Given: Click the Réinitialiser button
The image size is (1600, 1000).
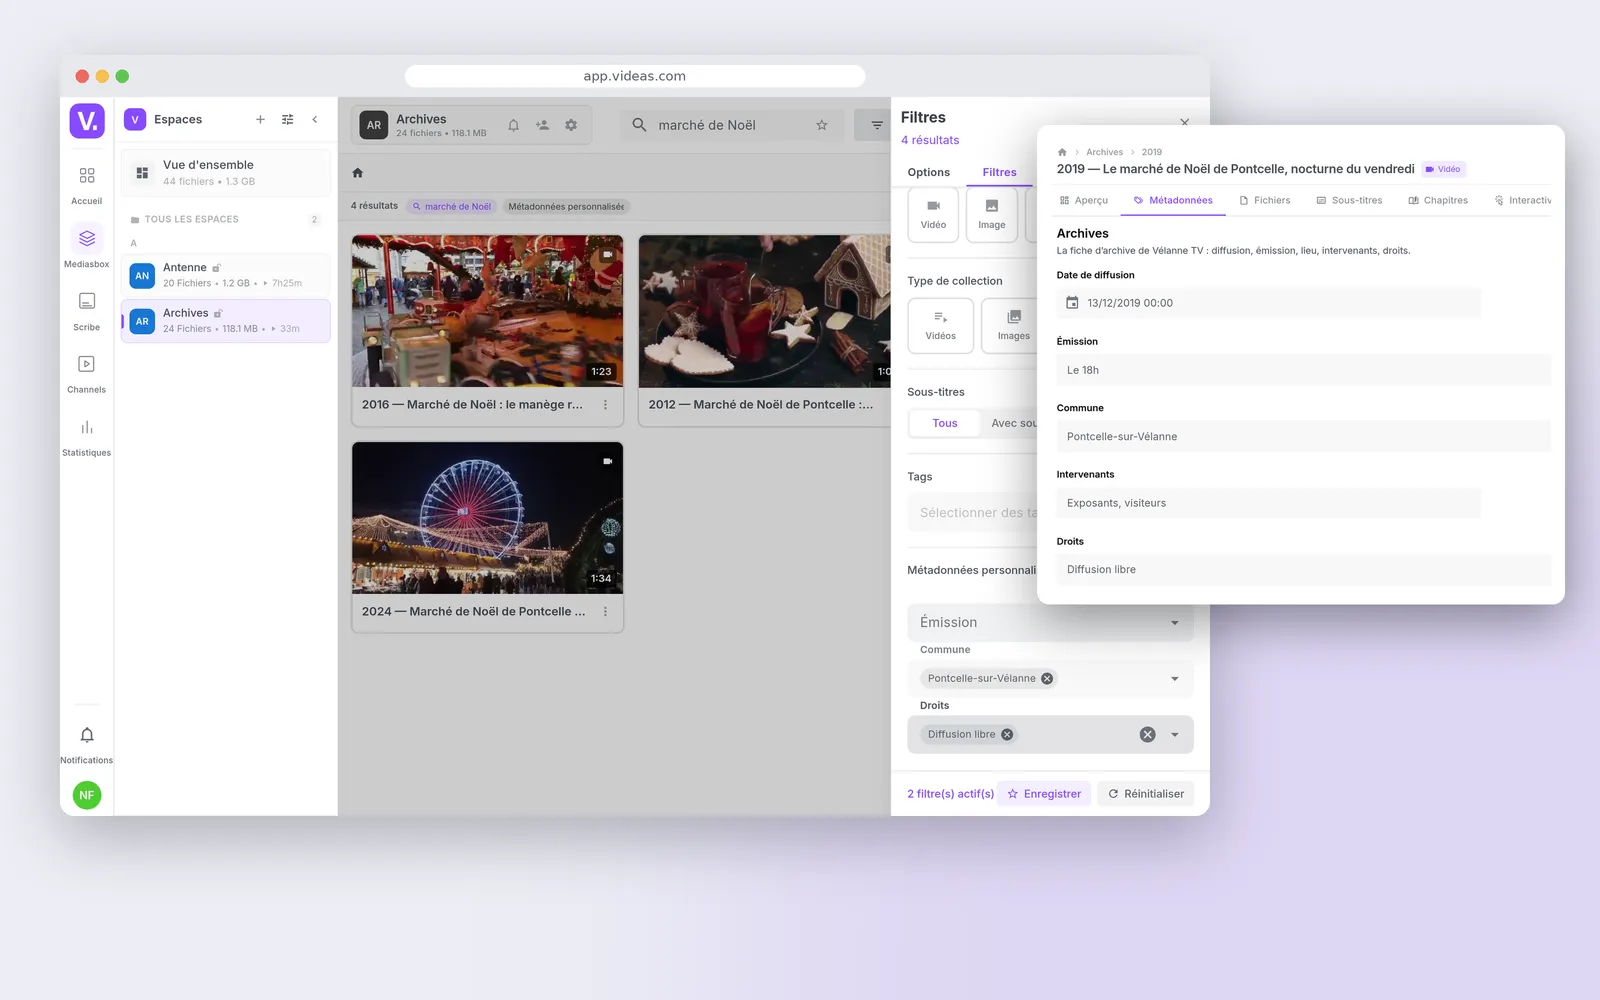Looking at the screenshot, I should tap(1146, 794).
